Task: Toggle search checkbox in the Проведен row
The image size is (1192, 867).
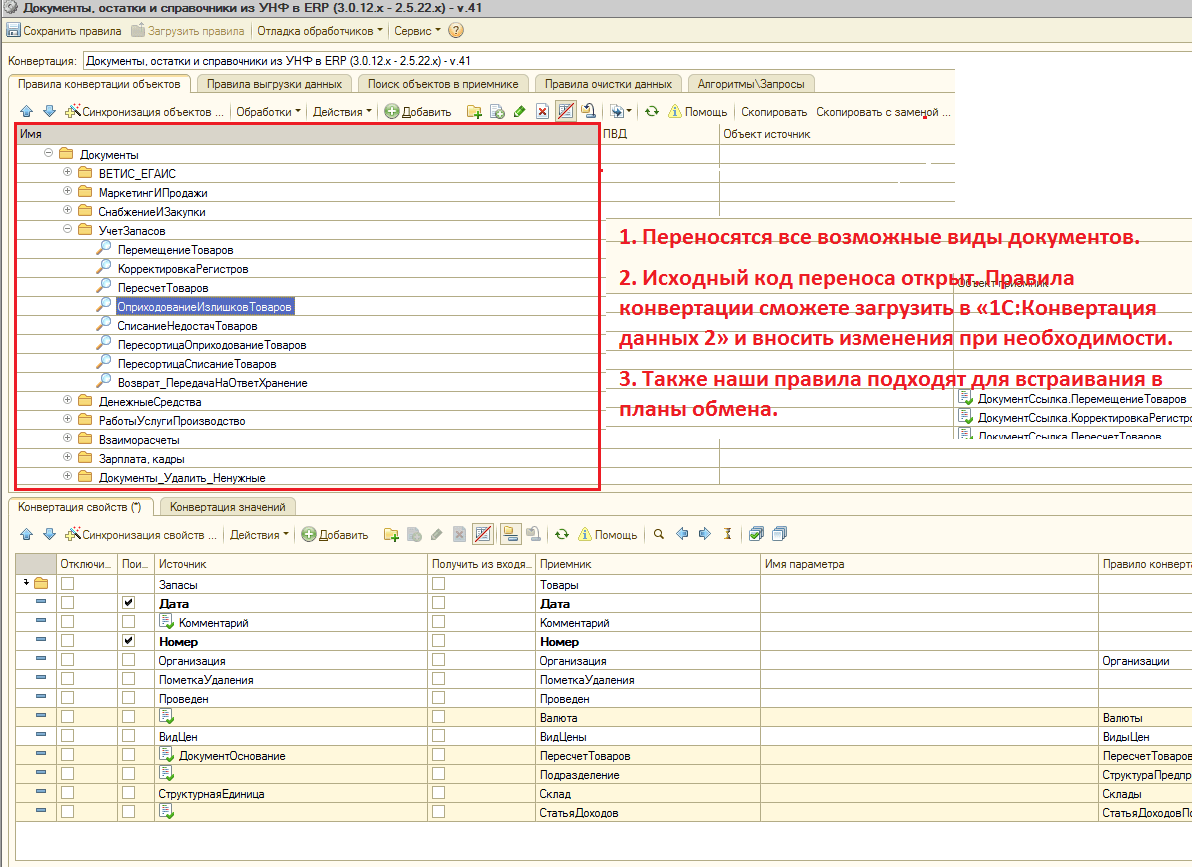Action: point(128,697)
